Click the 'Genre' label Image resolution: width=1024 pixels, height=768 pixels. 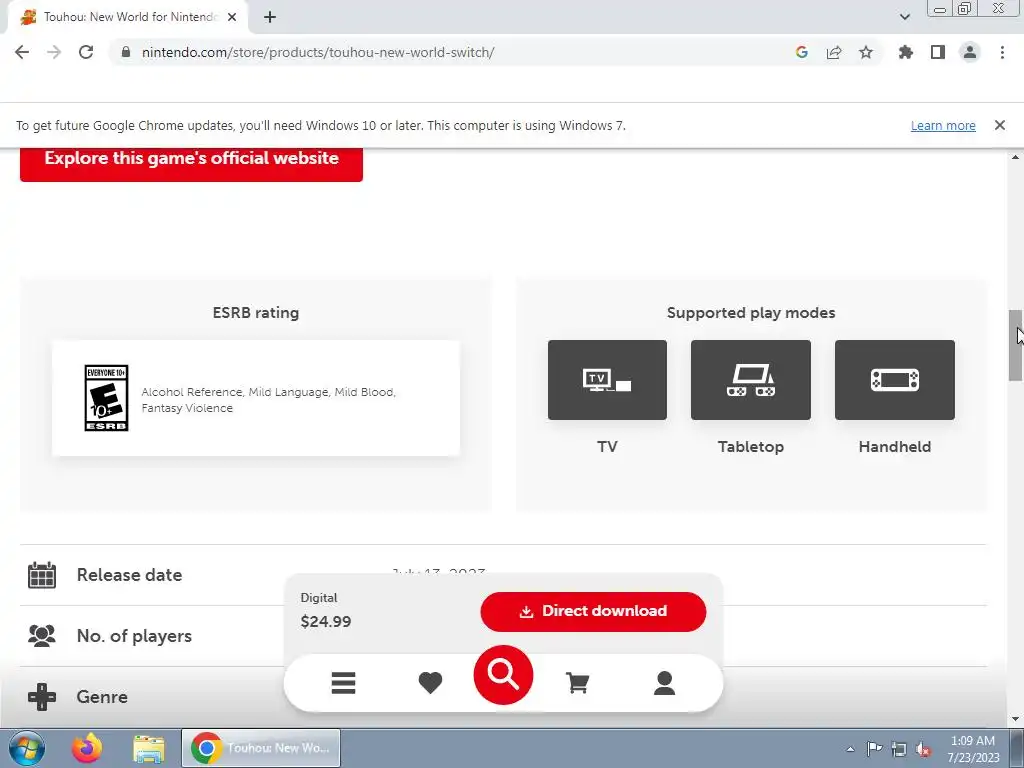(x=102, y=697)
